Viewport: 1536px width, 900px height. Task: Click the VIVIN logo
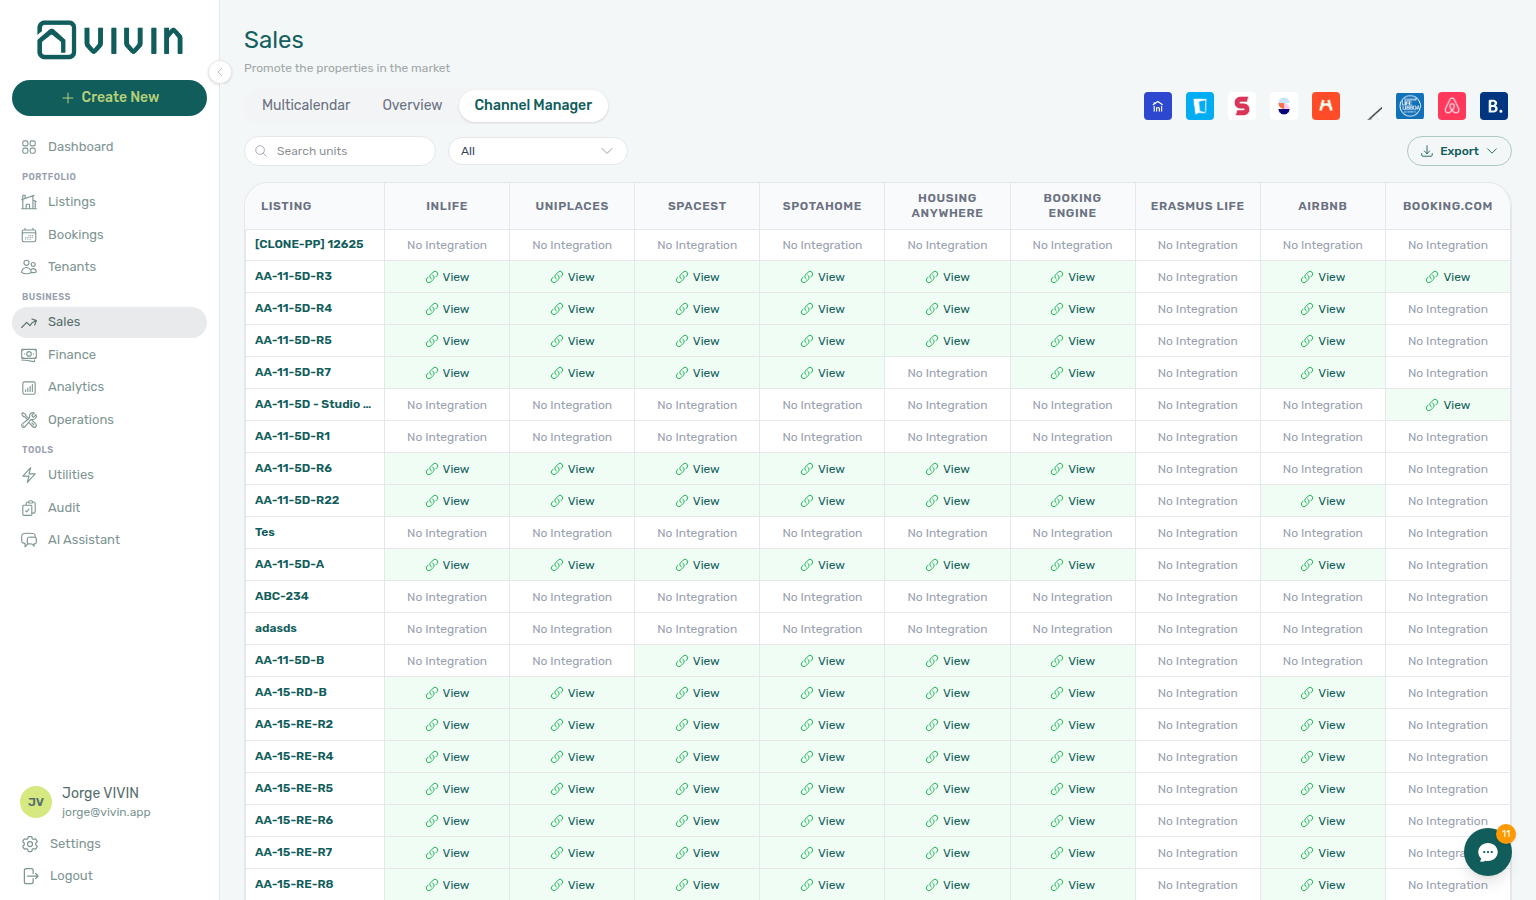coord(110,40)
